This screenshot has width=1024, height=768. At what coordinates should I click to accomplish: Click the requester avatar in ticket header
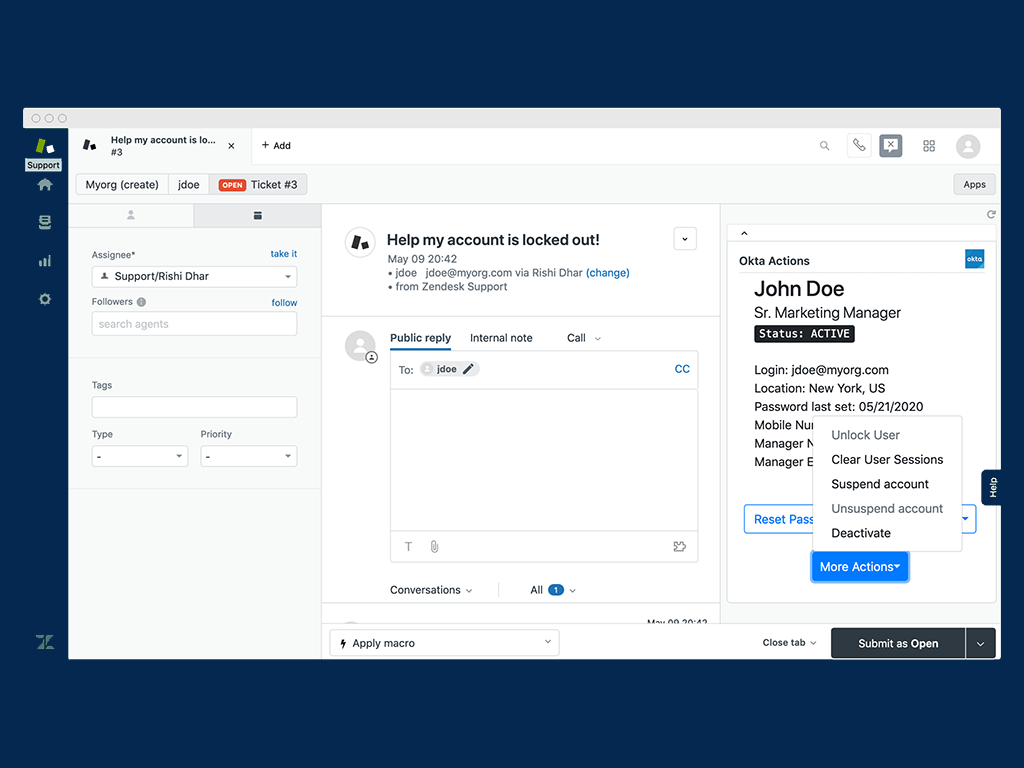click(x=360, y=243)
